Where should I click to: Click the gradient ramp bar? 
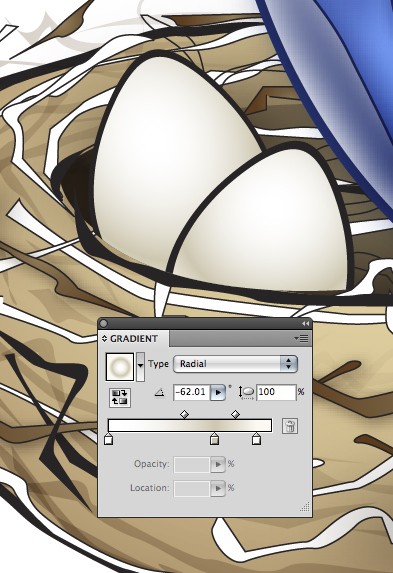(x=190, y=426)
